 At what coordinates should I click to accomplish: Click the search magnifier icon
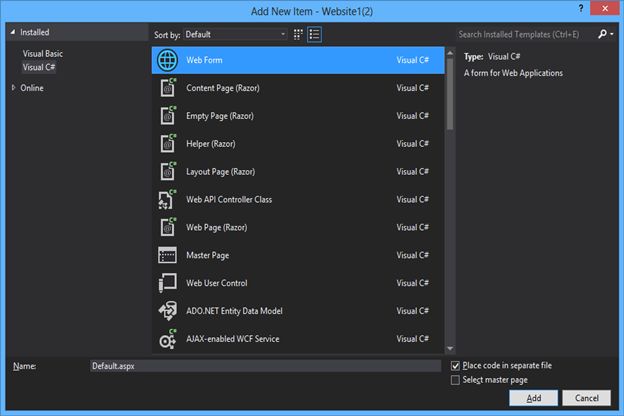603,34
